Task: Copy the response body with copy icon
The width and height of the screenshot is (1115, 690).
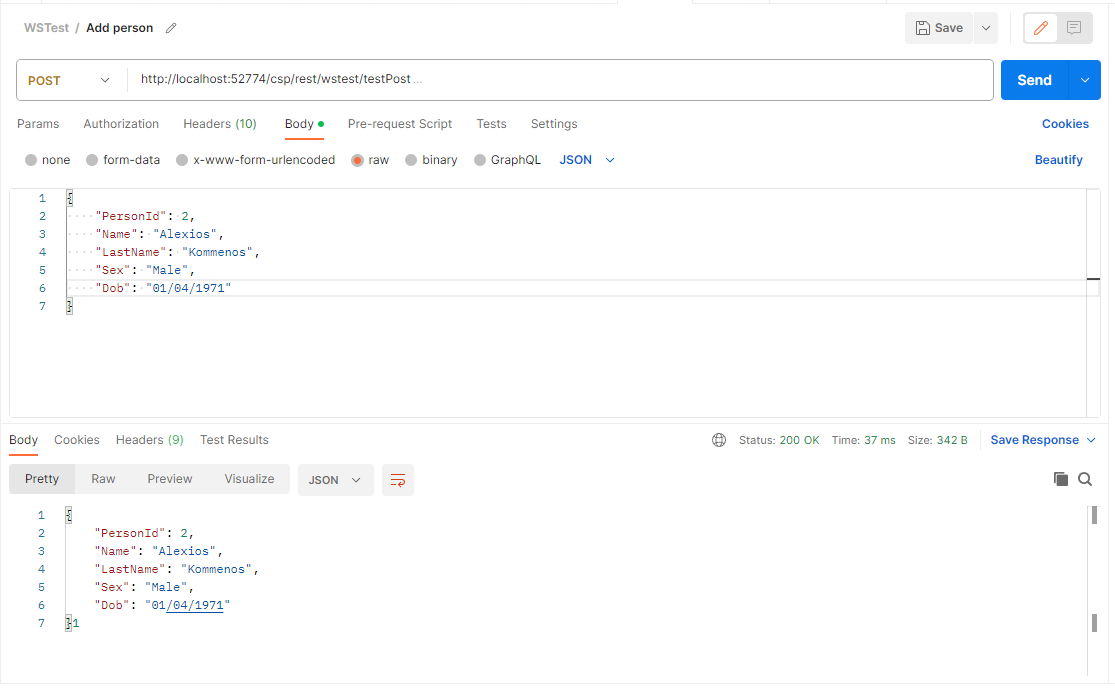Action: 1061,479
